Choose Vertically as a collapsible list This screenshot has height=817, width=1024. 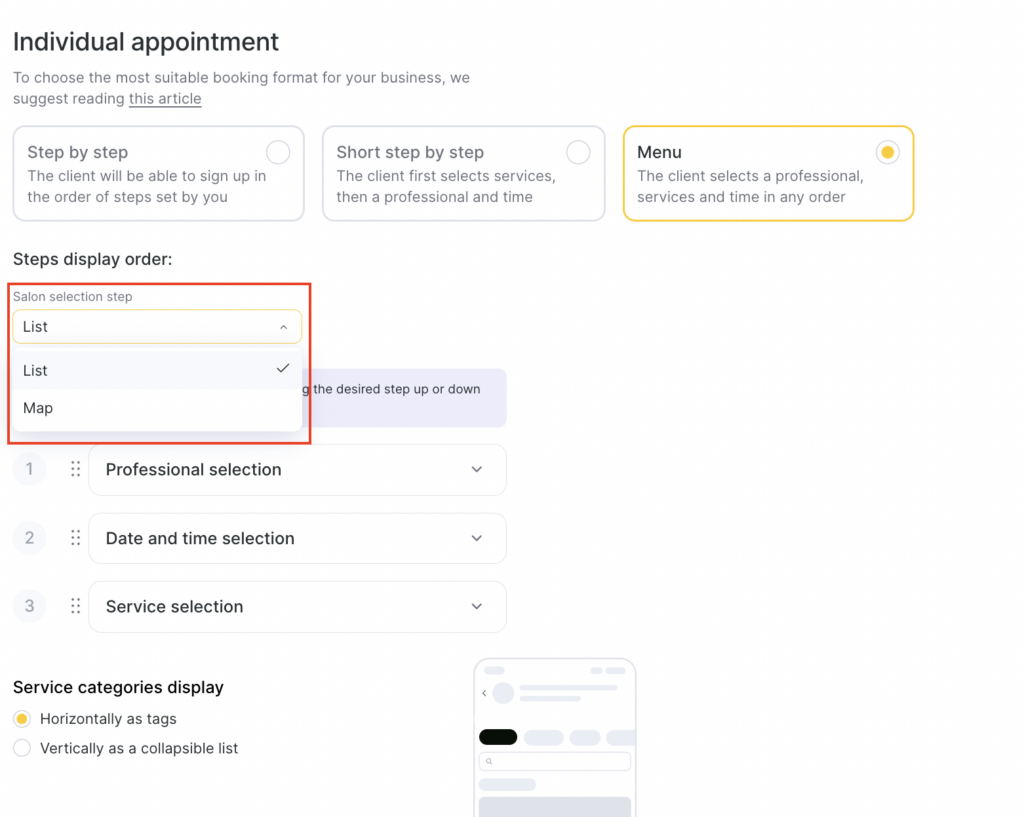[x=22, y=748]
